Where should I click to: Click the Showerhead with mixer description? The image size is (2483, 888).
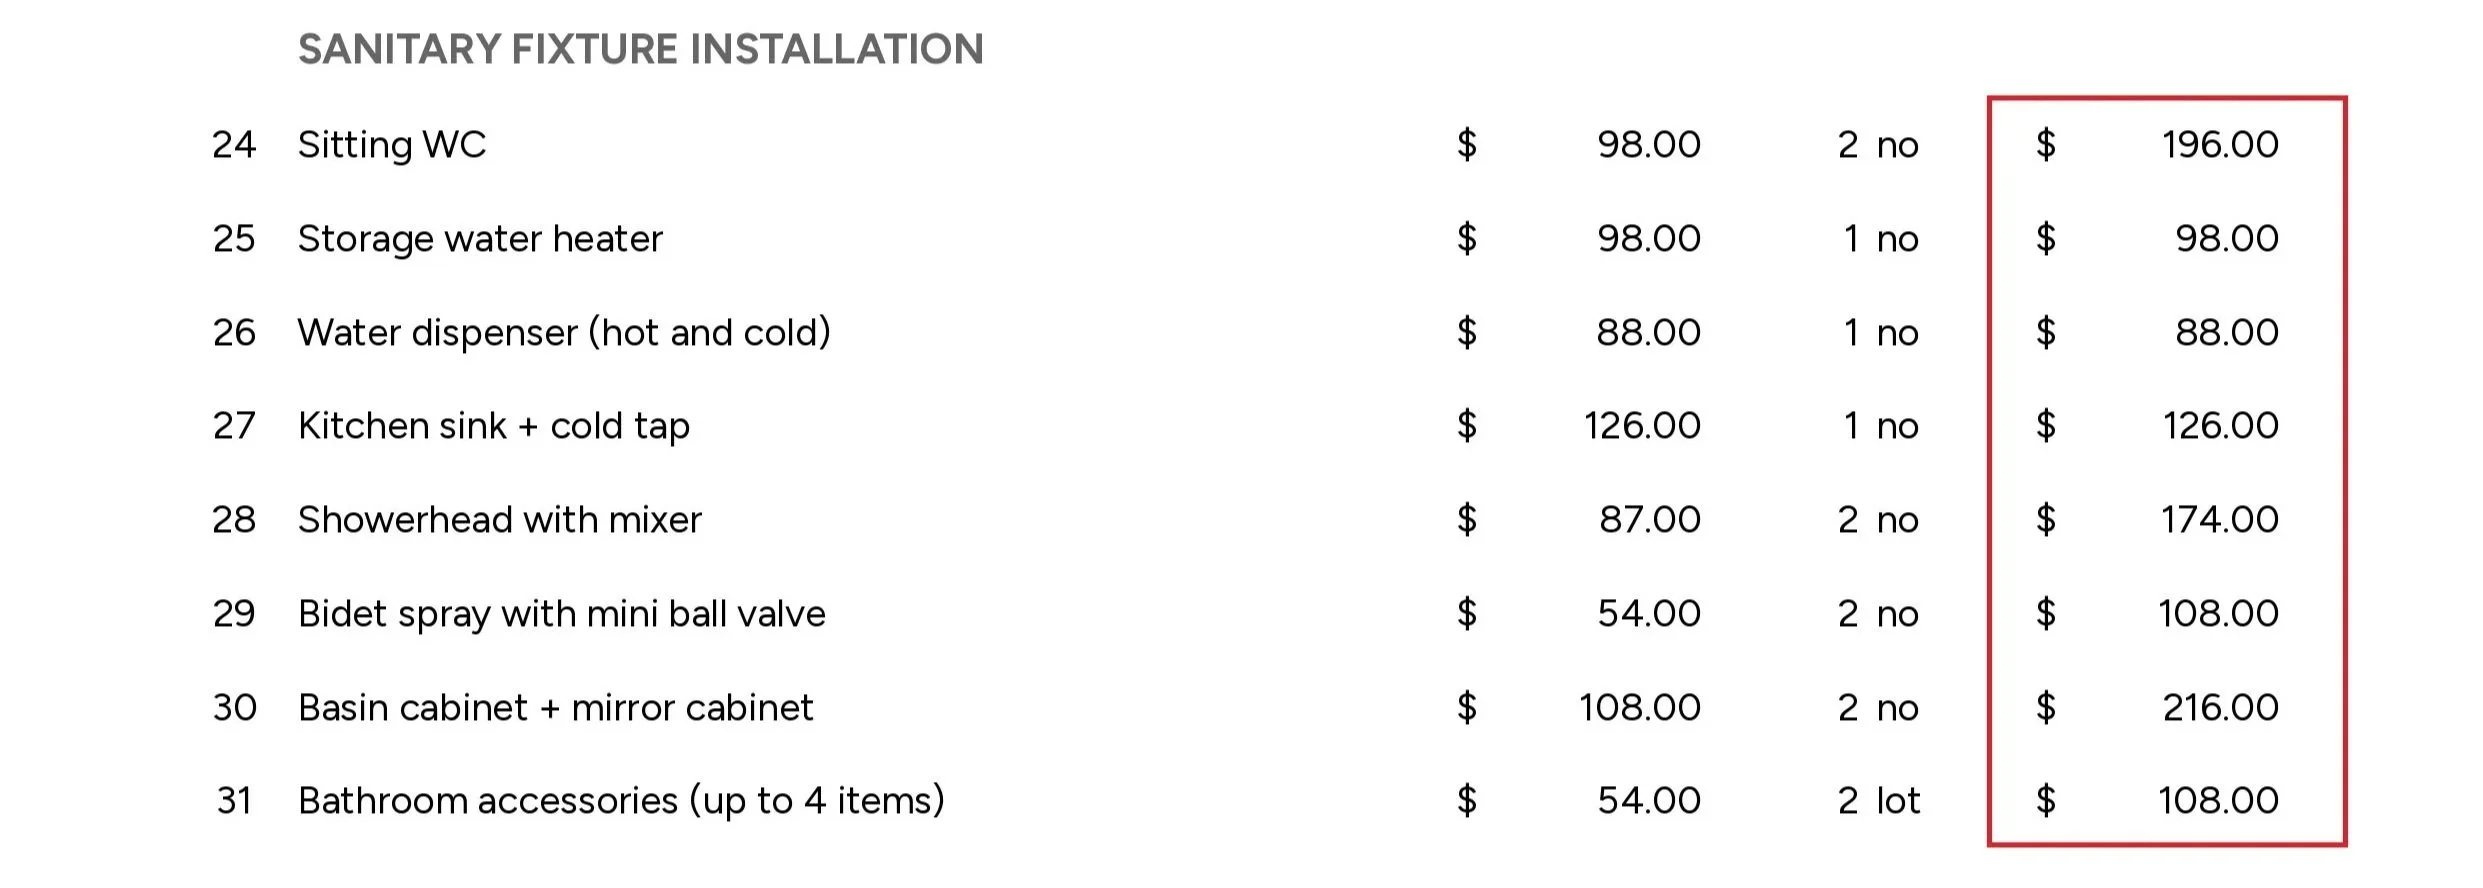pyautogui.click(x=500, y=520)
